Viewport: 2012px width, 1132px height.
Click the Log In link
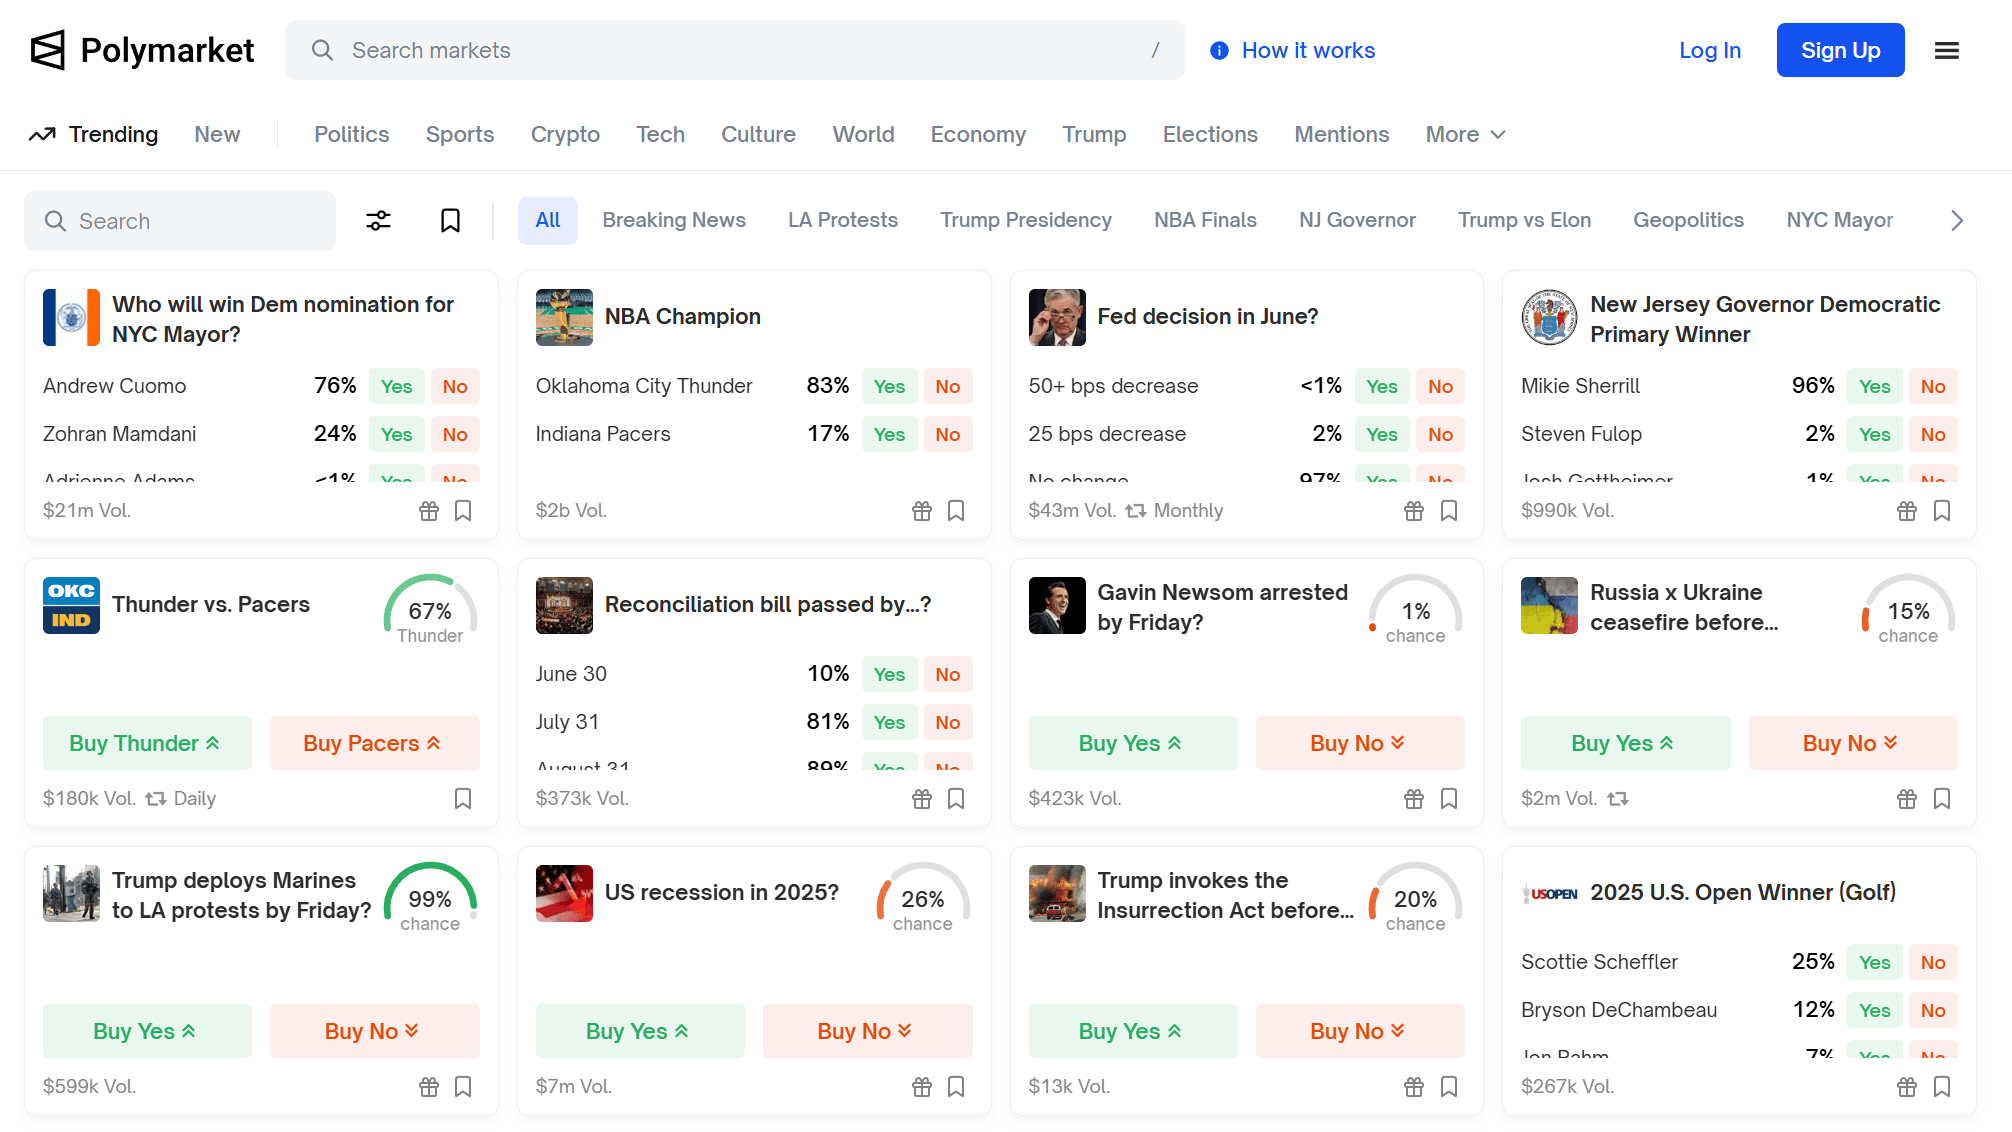pyautogui.click(x=1710, y=50)
